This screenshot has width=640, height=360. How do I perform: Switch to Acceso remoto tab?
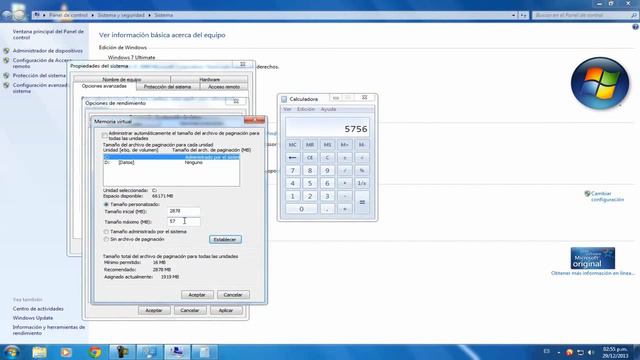[x=224, y=87]
